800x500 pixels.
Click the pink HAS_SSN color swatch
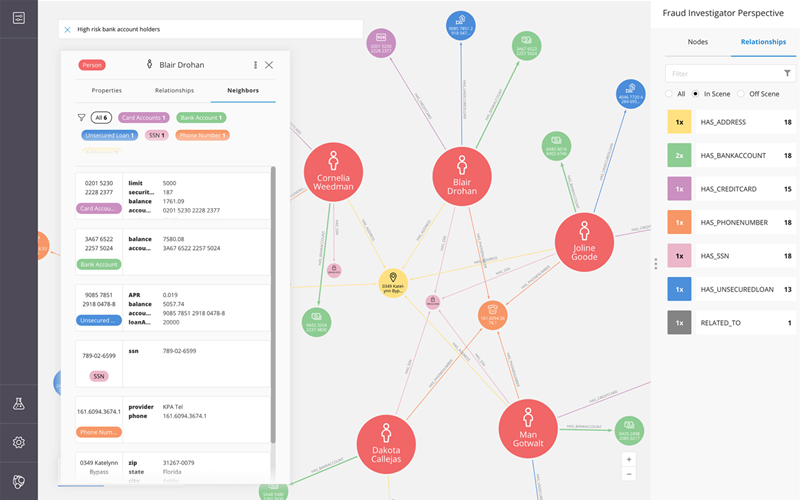(x=679, y=256)
